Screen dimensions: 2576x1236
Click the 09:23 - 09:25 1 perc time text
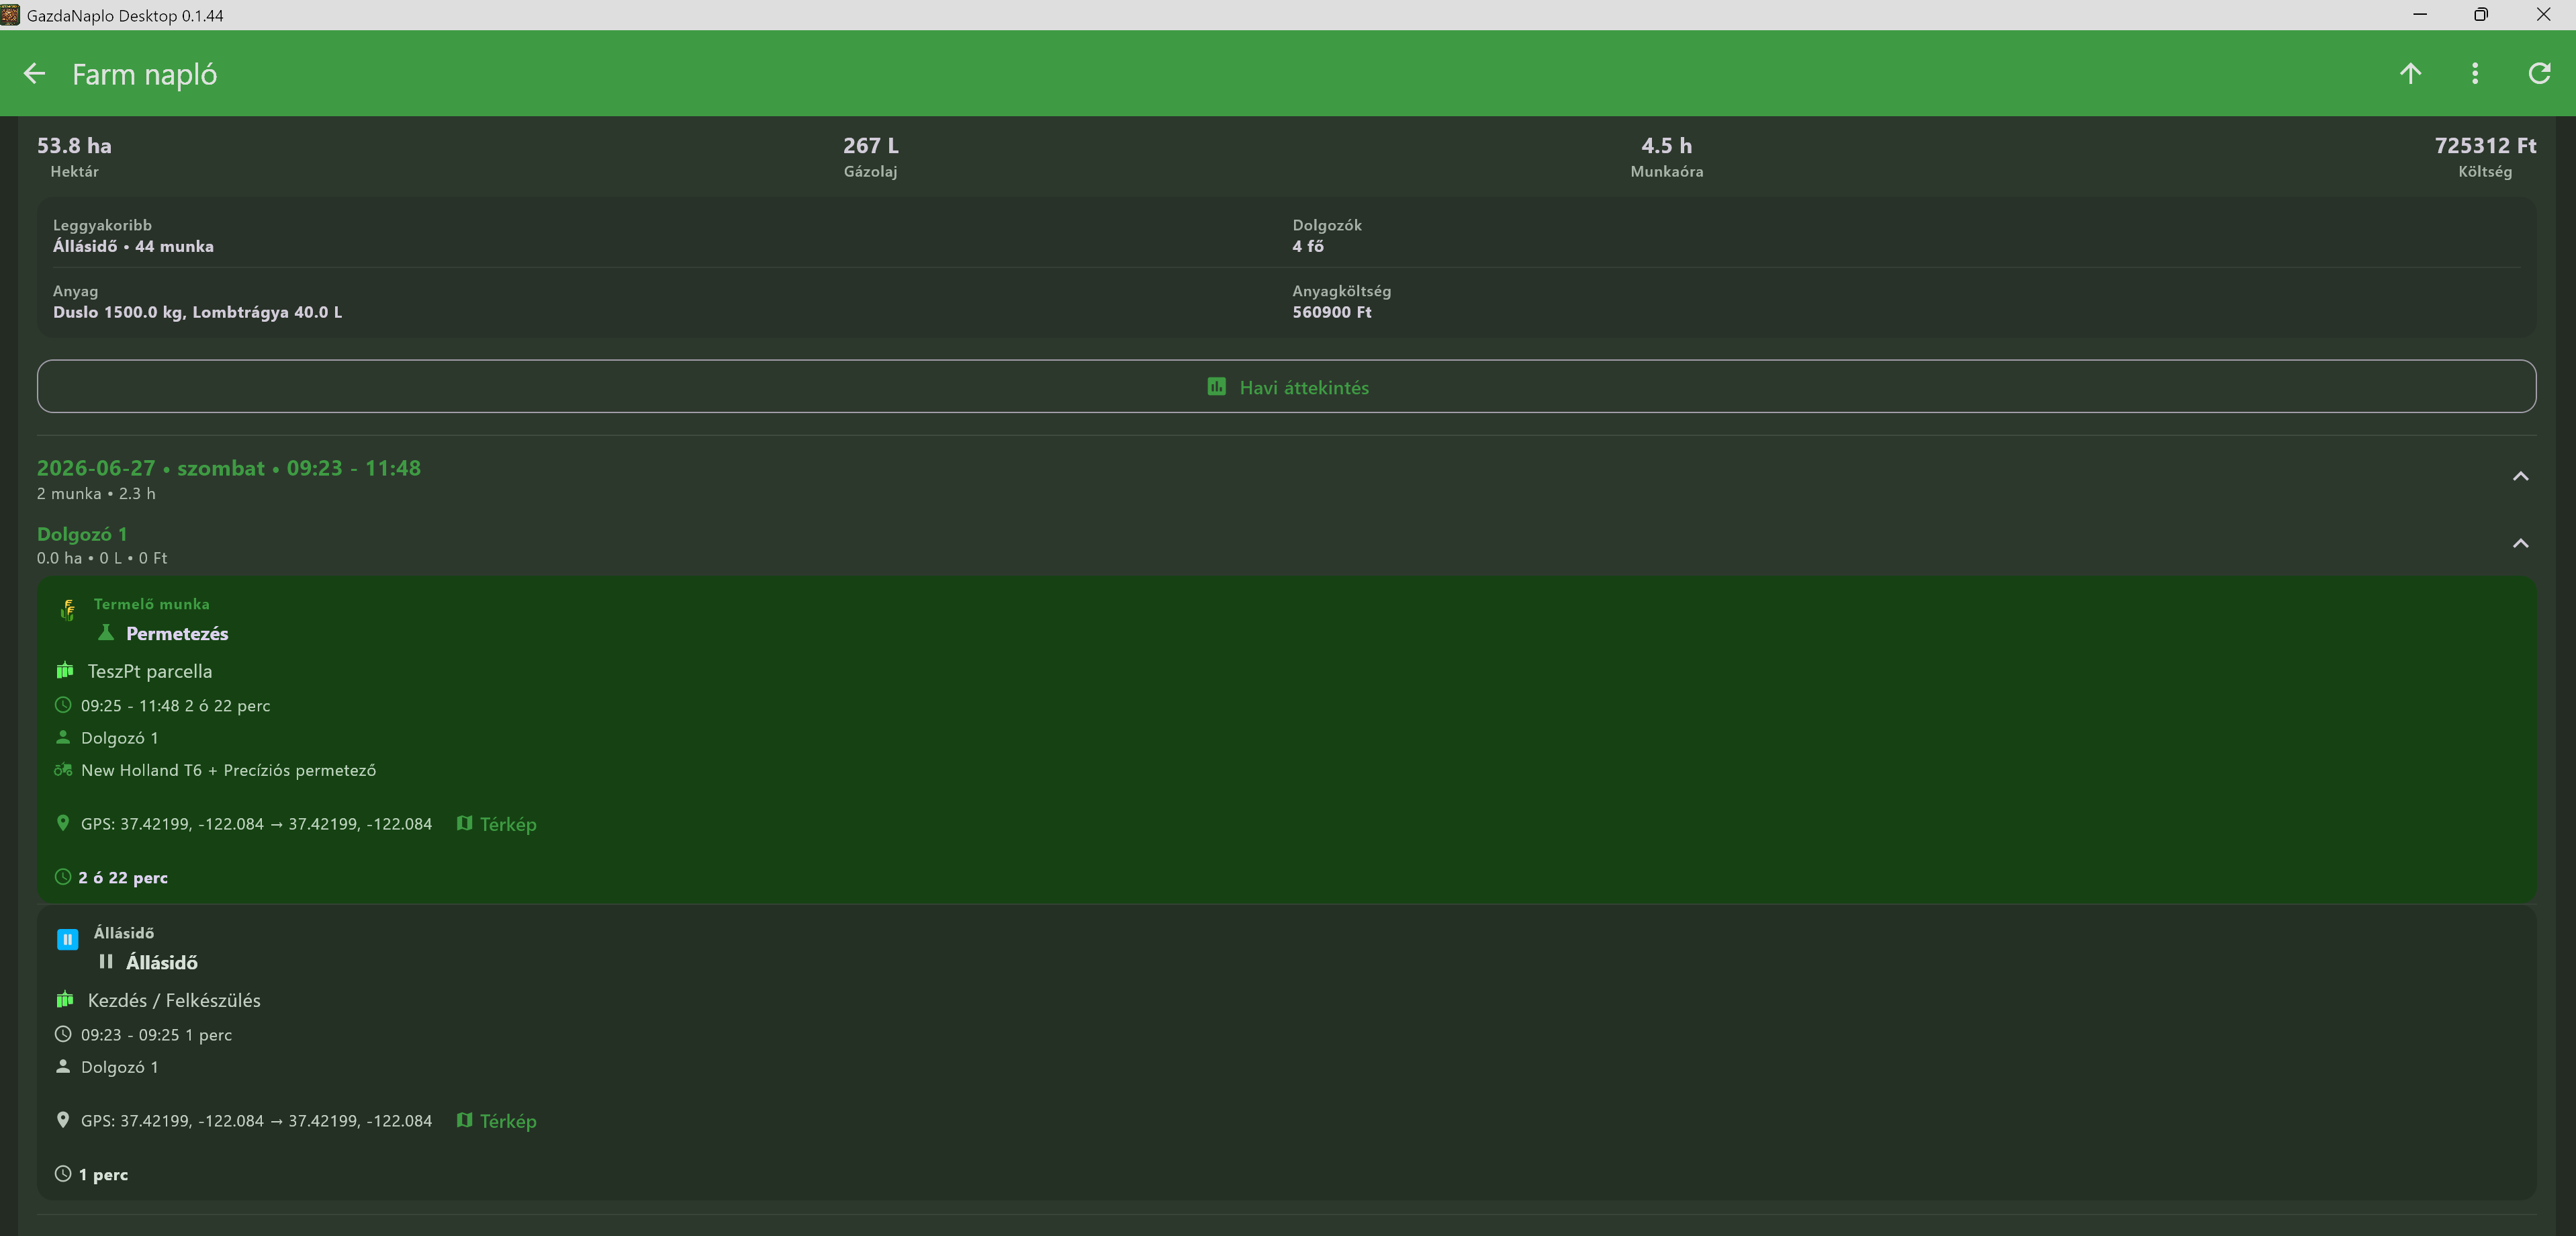156,1035
